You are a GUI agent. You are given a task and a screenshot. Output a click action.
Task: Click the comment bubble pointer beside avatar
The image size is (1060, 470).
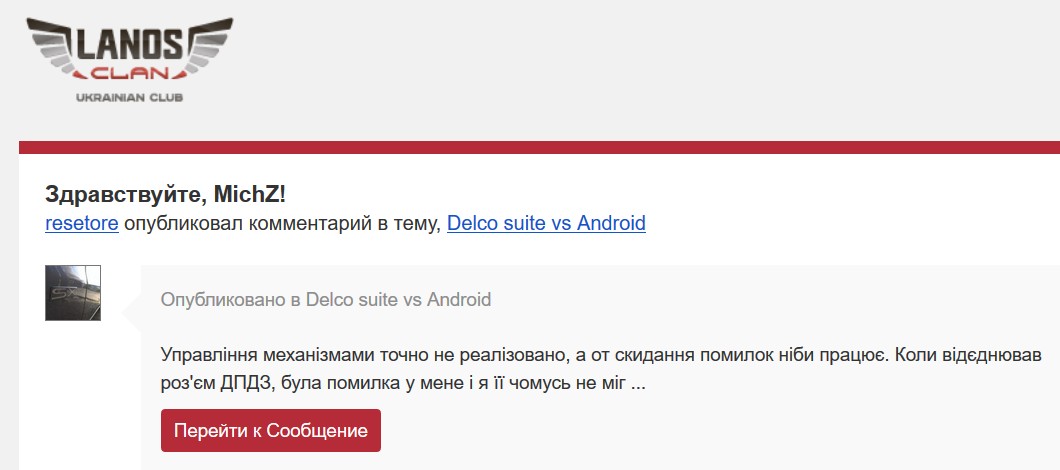pos(131,312)
